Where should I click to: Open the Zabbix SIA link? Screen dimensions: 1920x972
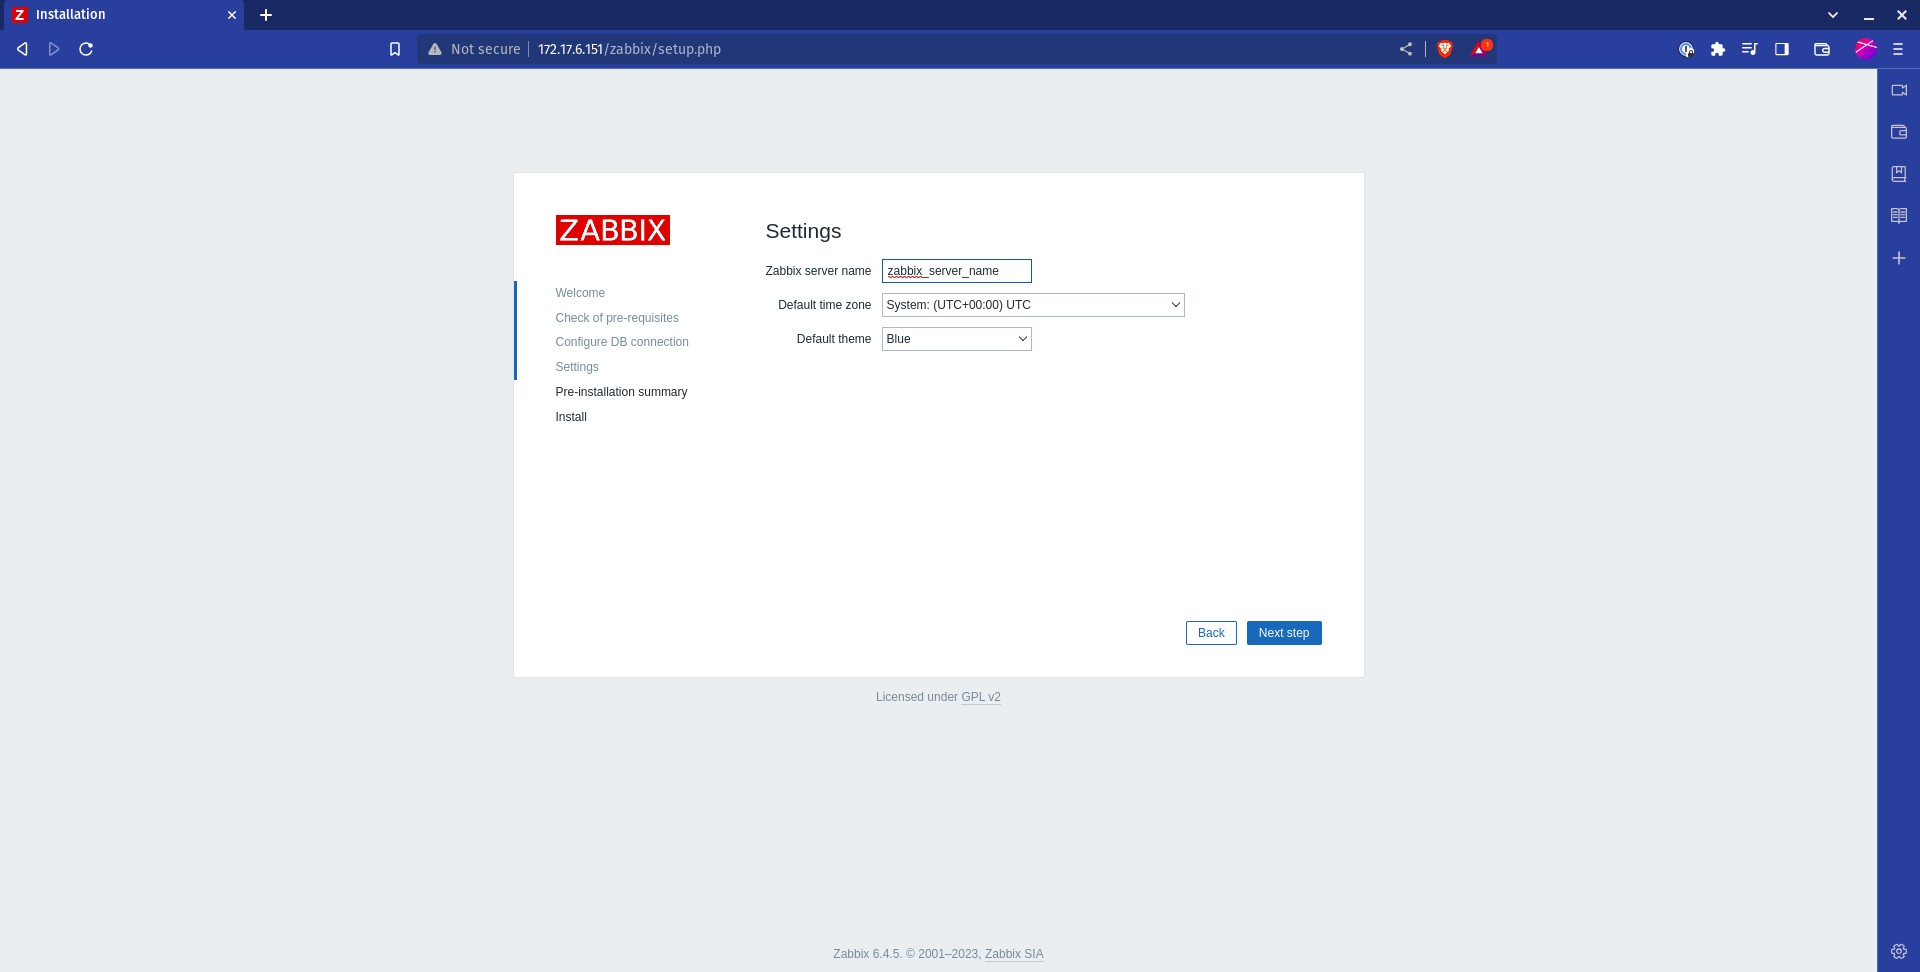[x=1014, y=954]
